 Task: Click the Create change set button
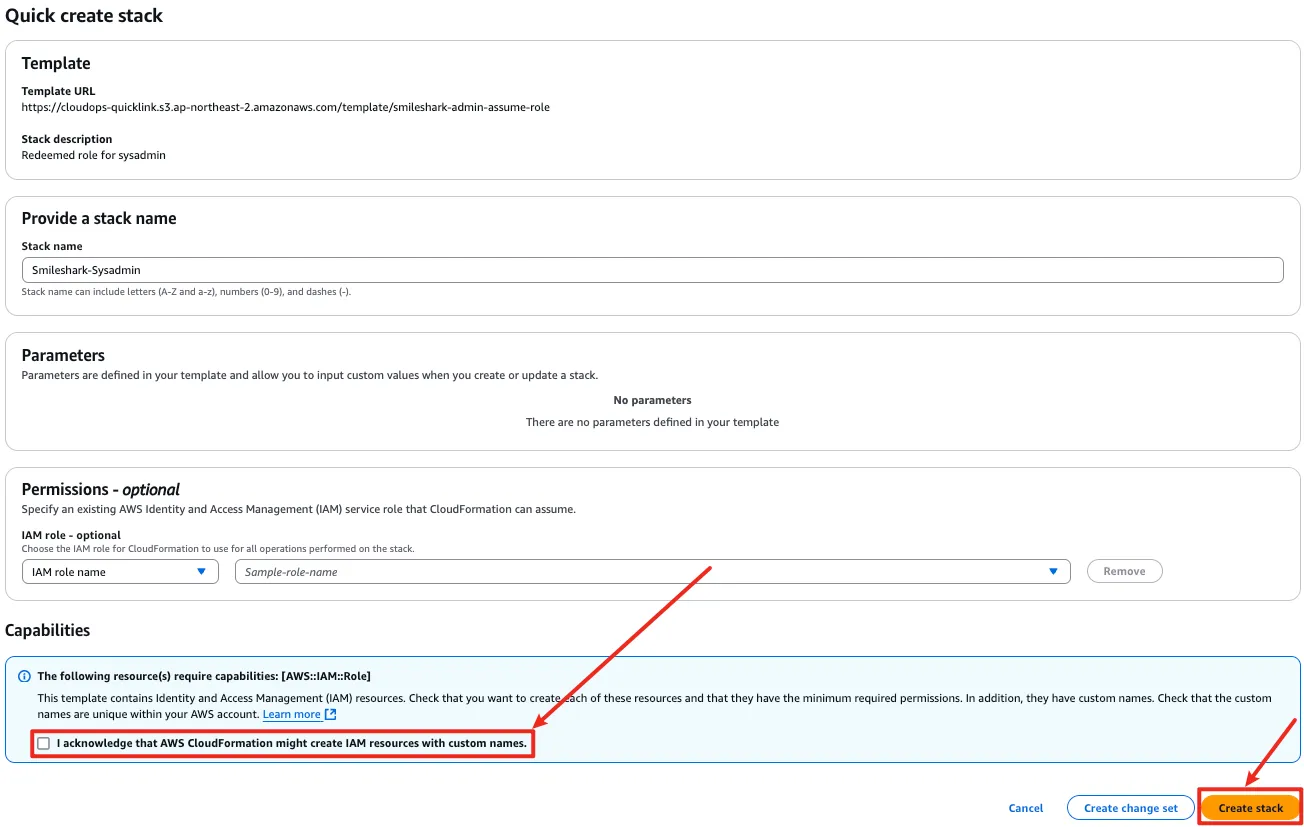(1130, 808)
